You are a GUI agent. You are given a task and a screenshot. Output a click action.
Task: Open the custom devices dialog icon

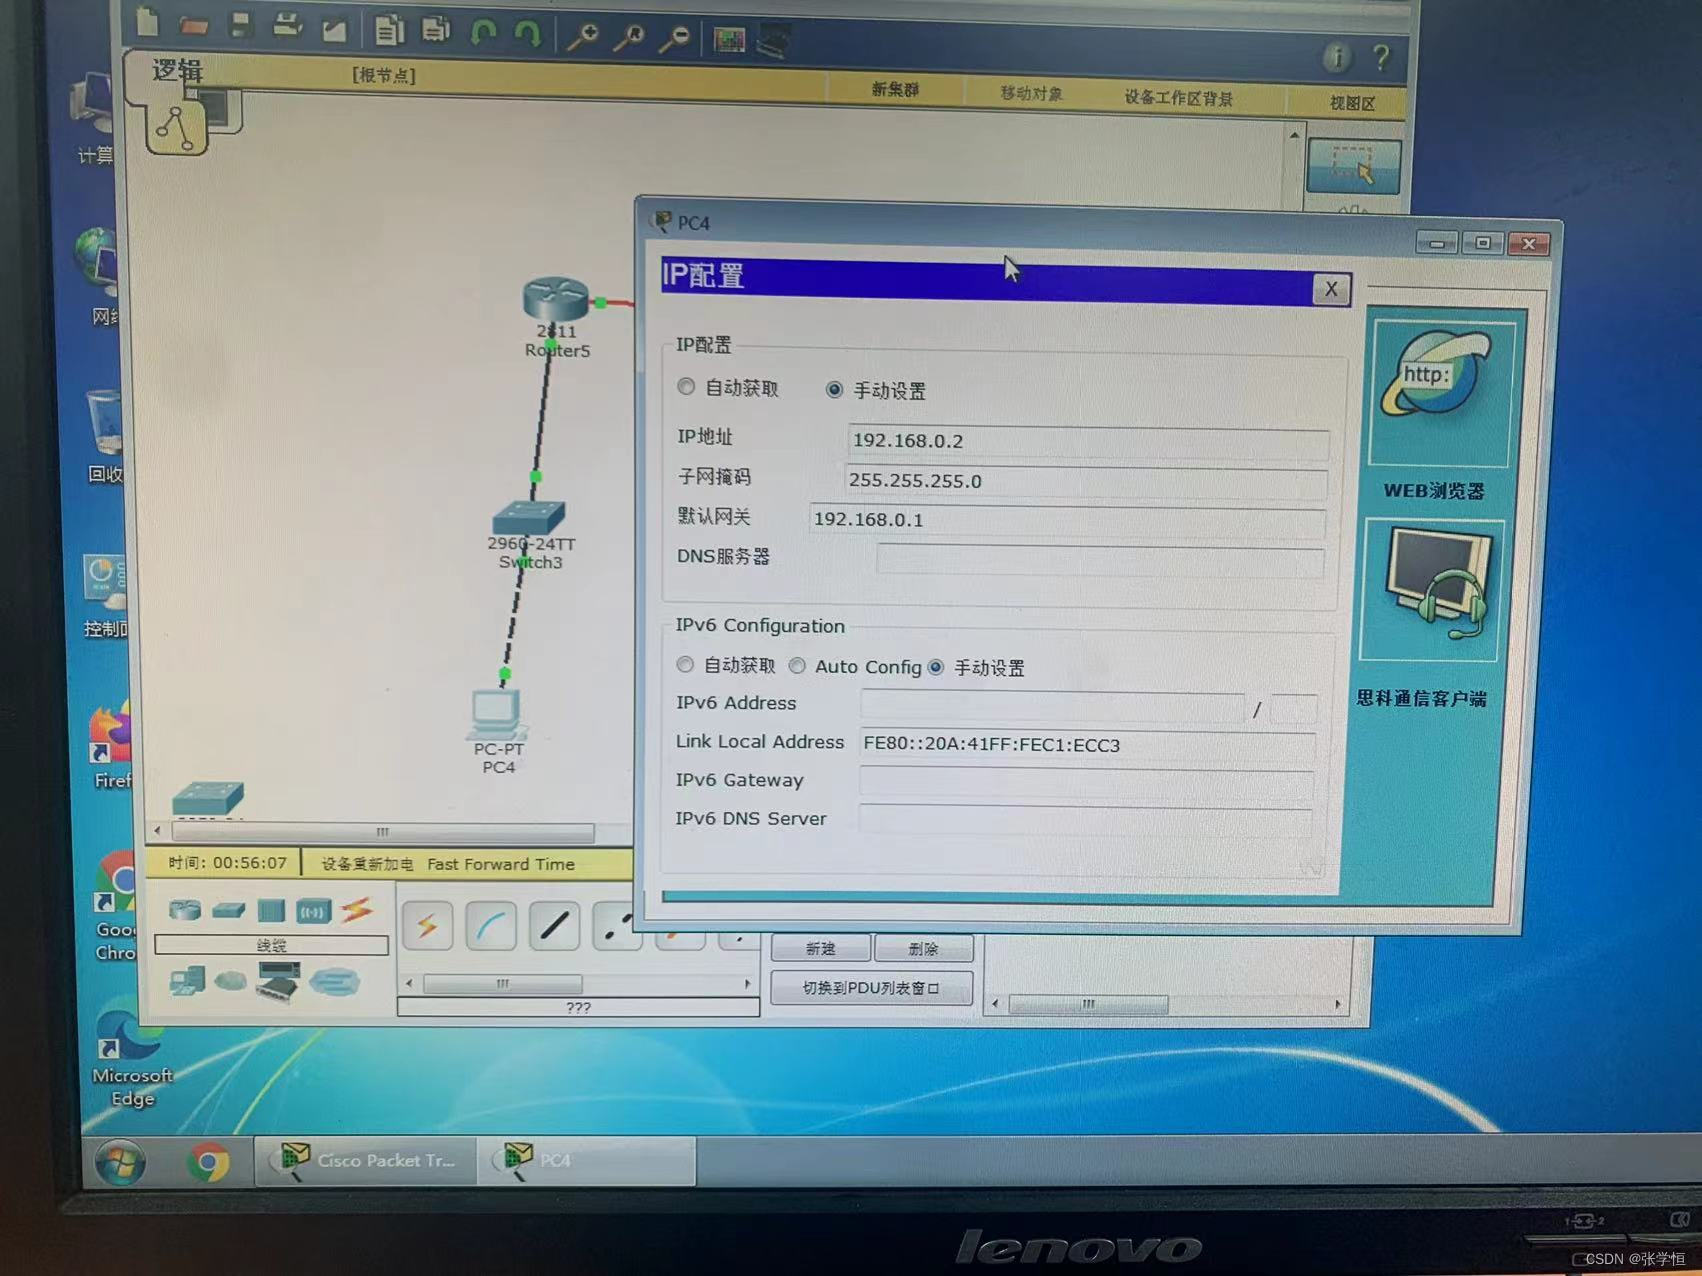click(773, 41)
